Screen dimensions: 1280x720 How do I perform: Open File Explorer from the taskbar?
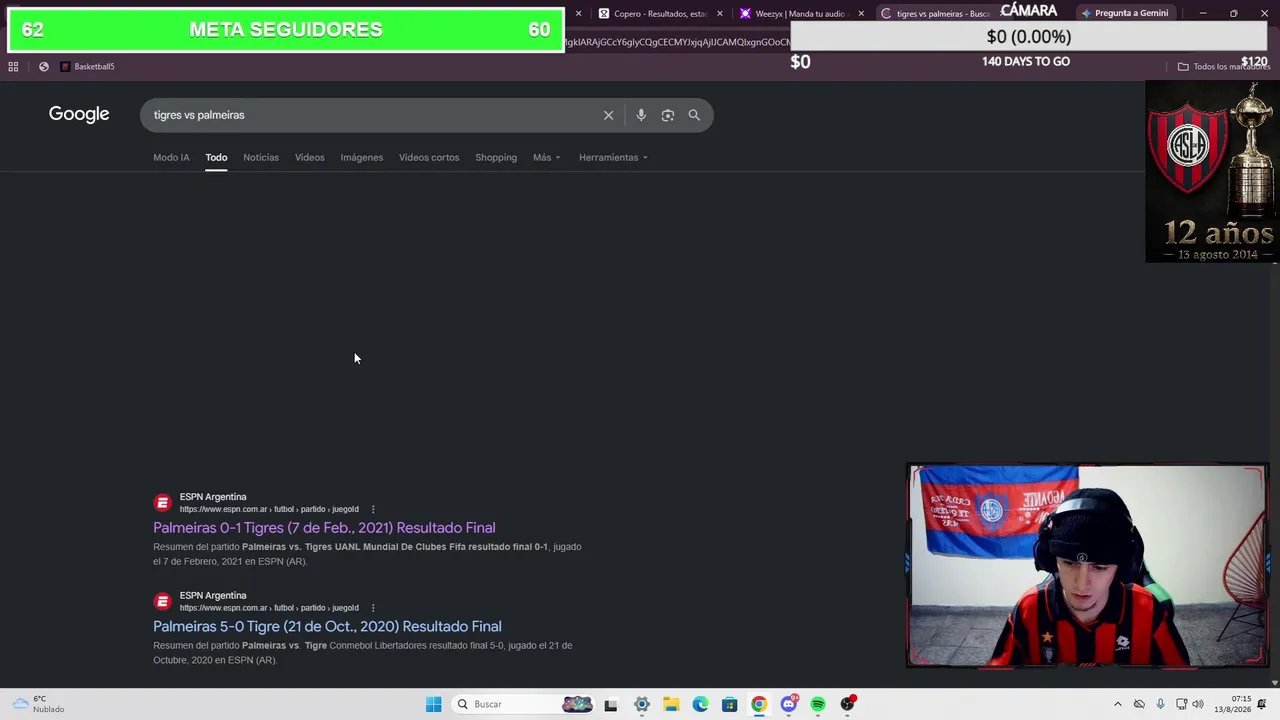[671, 704]
